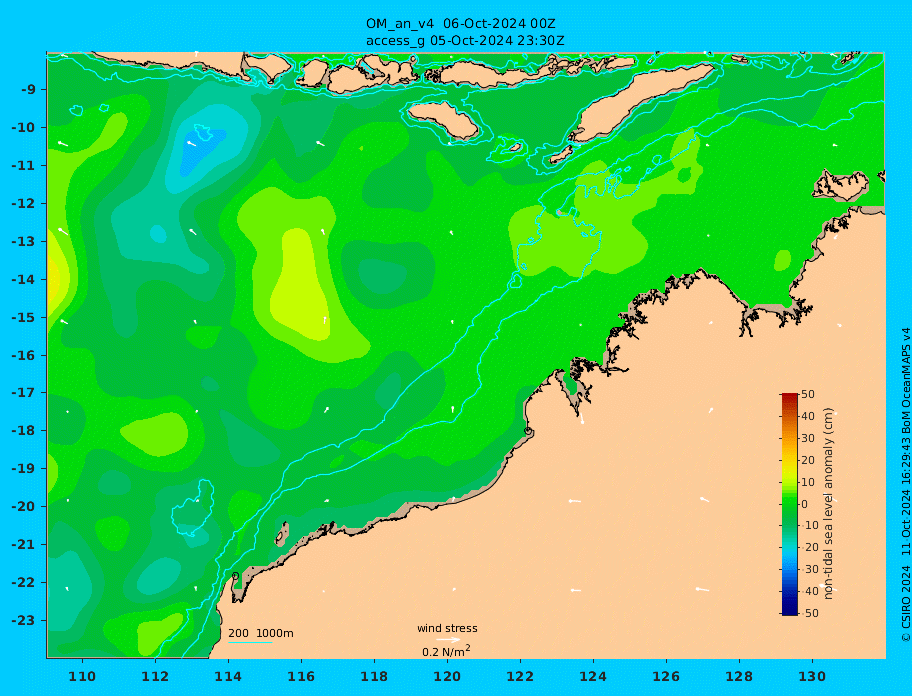Screen dimensions: 912x696
Task: Click the colorbar tick label '-40'
Action: coord(808,591)
